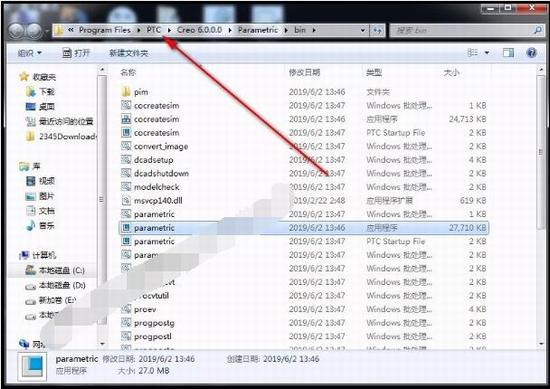The image size is (550, 389).
Task: Click the 音乐 music note icon
Action: 31,226
